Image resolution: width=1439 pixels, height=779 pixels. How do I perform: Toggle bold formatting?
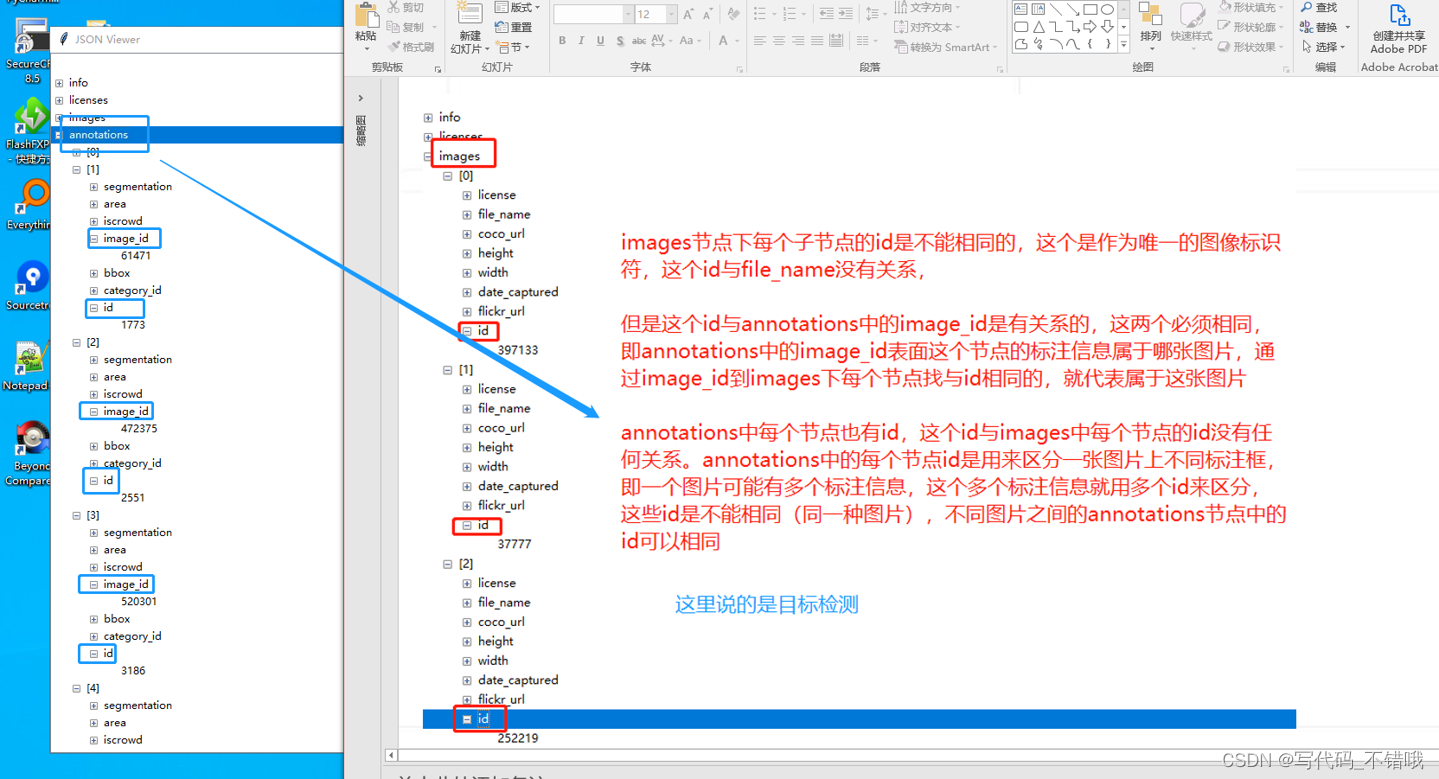pyautogui.click(x=562, y=41)
